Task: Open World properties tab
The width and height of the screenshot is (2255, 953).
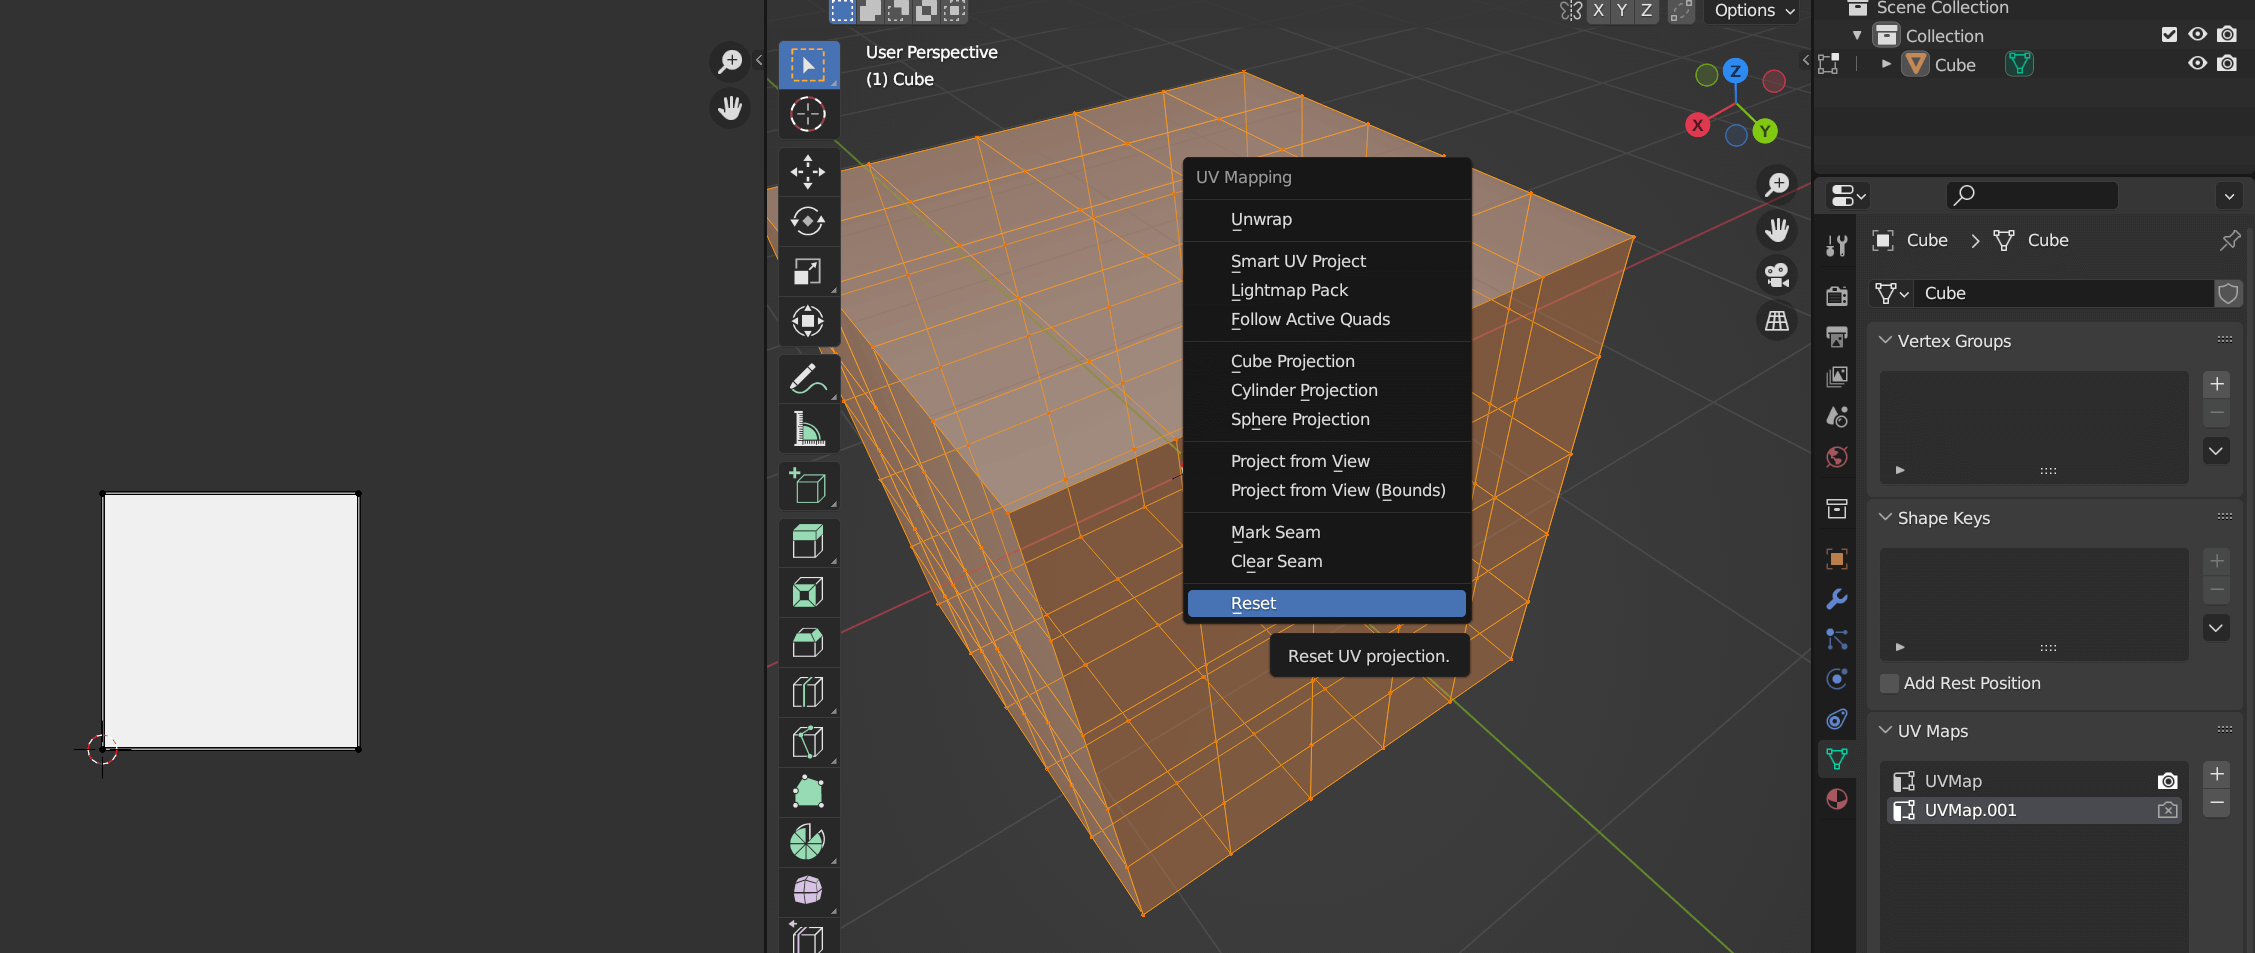Action: (1837, 457)
